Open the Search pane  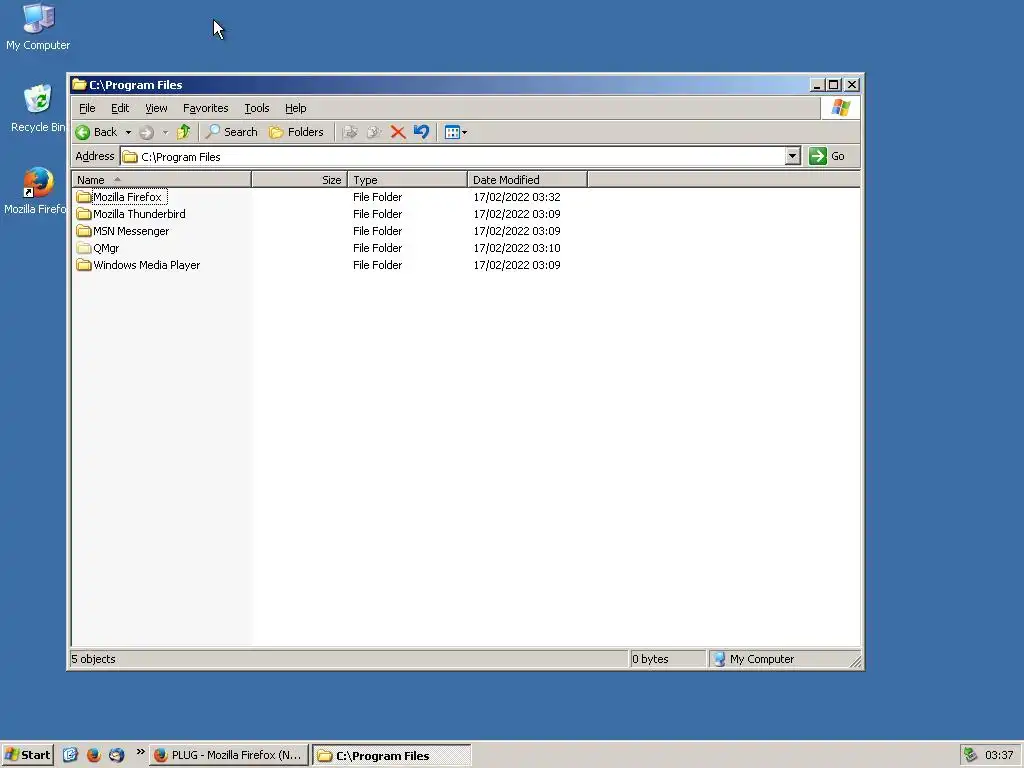point(231,132)
